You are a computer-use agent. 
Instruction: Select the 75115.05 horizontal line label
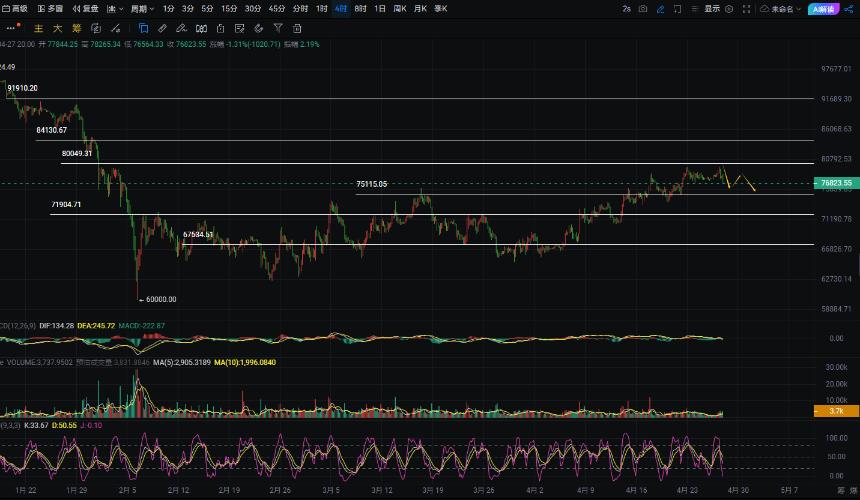[x=371, y=184]
